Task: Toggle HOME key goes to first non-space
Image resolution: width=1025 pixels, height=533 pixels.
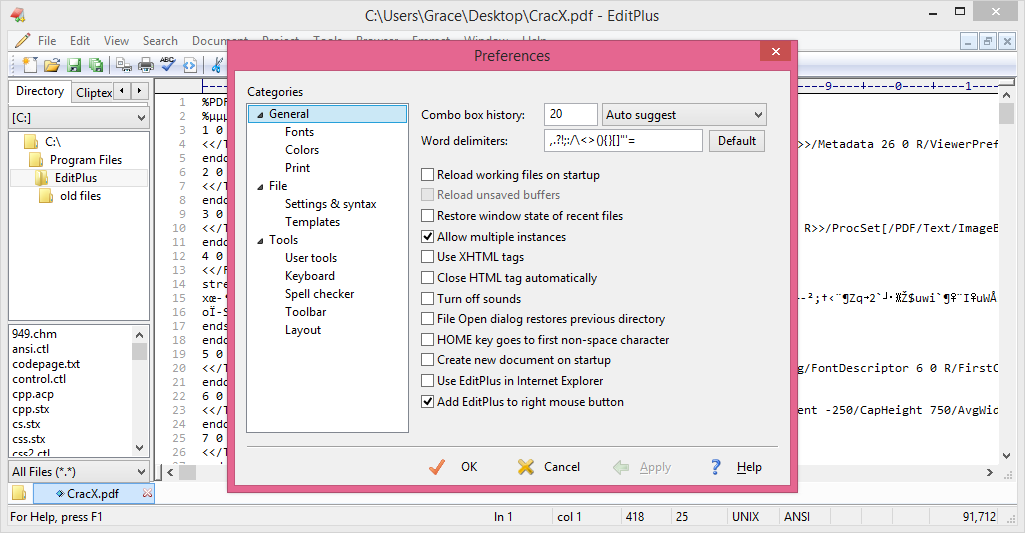Action: point(428,340)
